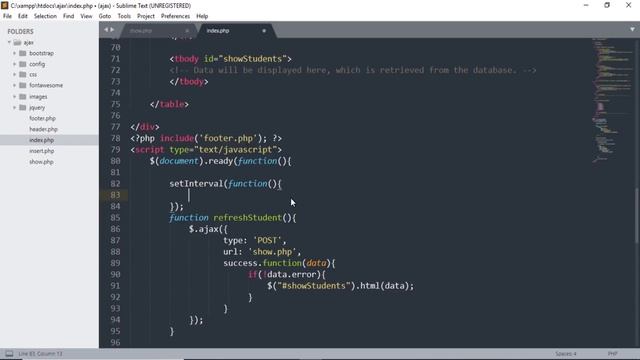Click the minimap code preview
This screenshot has height=360, width=640.
pyautogui.click(x=611, y=100)
